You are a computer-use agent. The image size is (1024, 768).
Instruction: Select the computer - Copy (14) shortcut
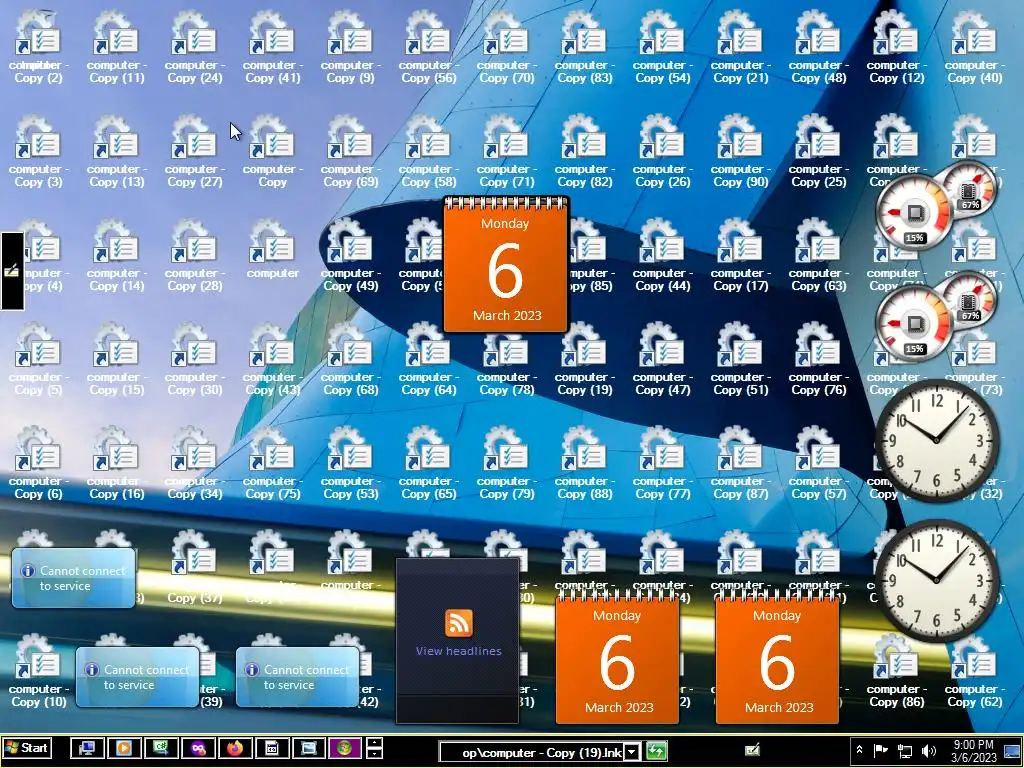tap(116, 255)
